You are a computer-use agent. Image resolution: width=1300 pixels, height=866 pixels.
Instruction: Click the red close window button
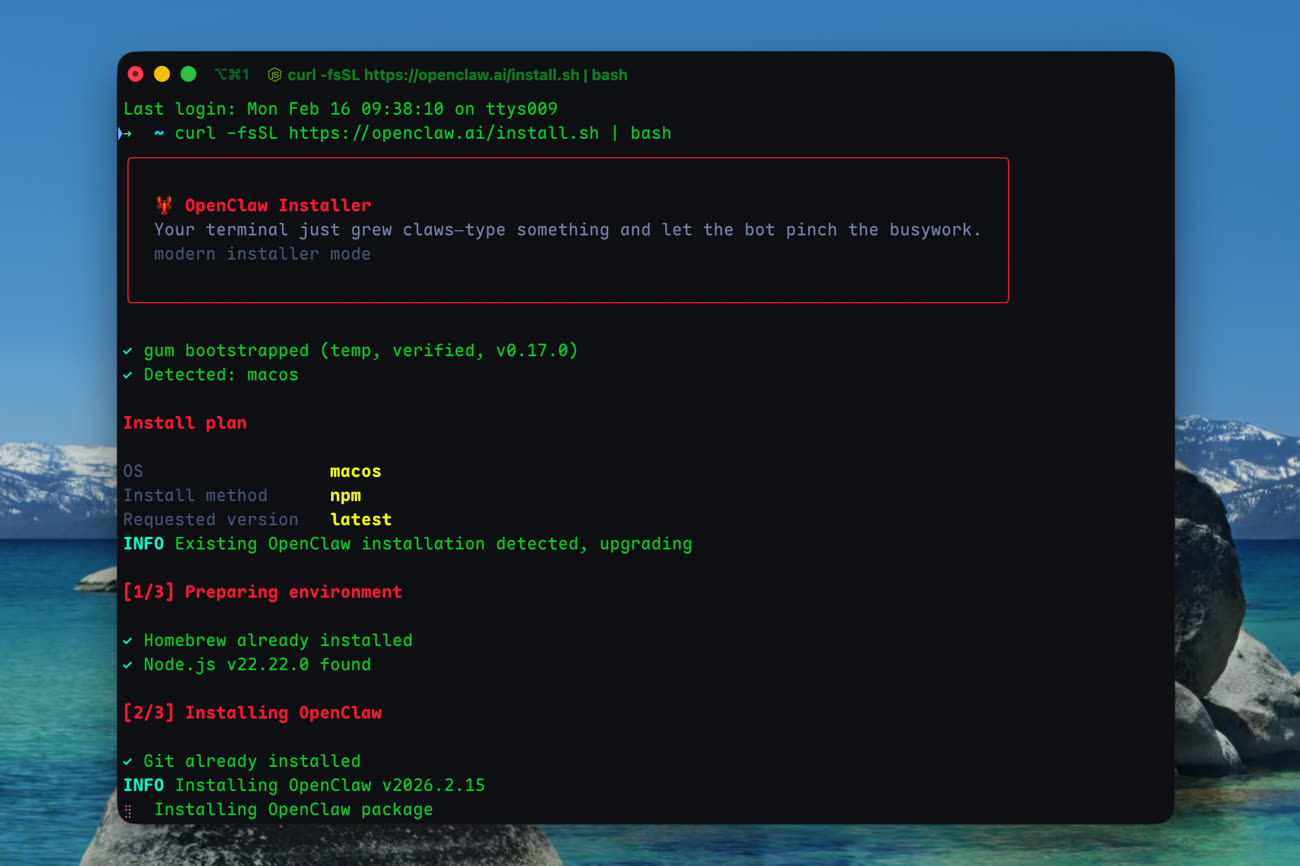(x=136, y=74)
